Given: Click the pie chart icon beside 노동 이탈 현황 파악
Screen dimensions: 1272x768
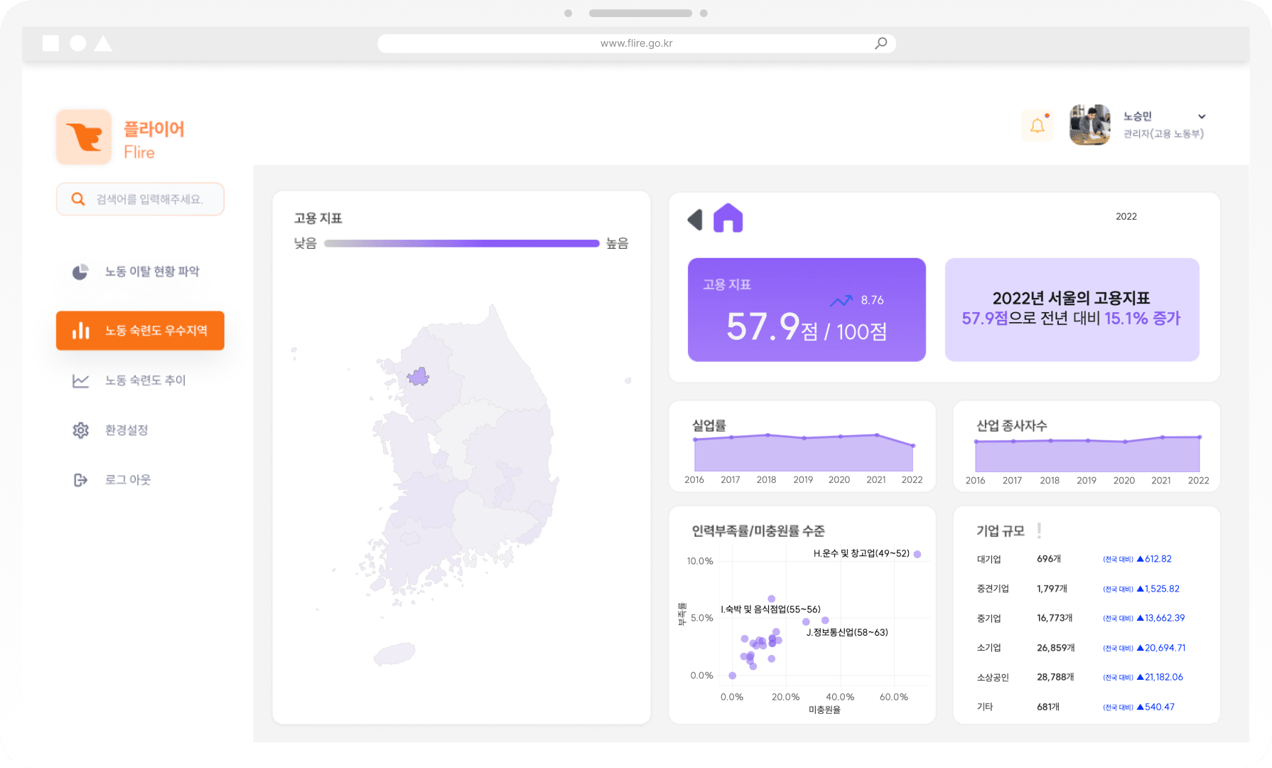Looking at the screenshot, I should 80,272.
